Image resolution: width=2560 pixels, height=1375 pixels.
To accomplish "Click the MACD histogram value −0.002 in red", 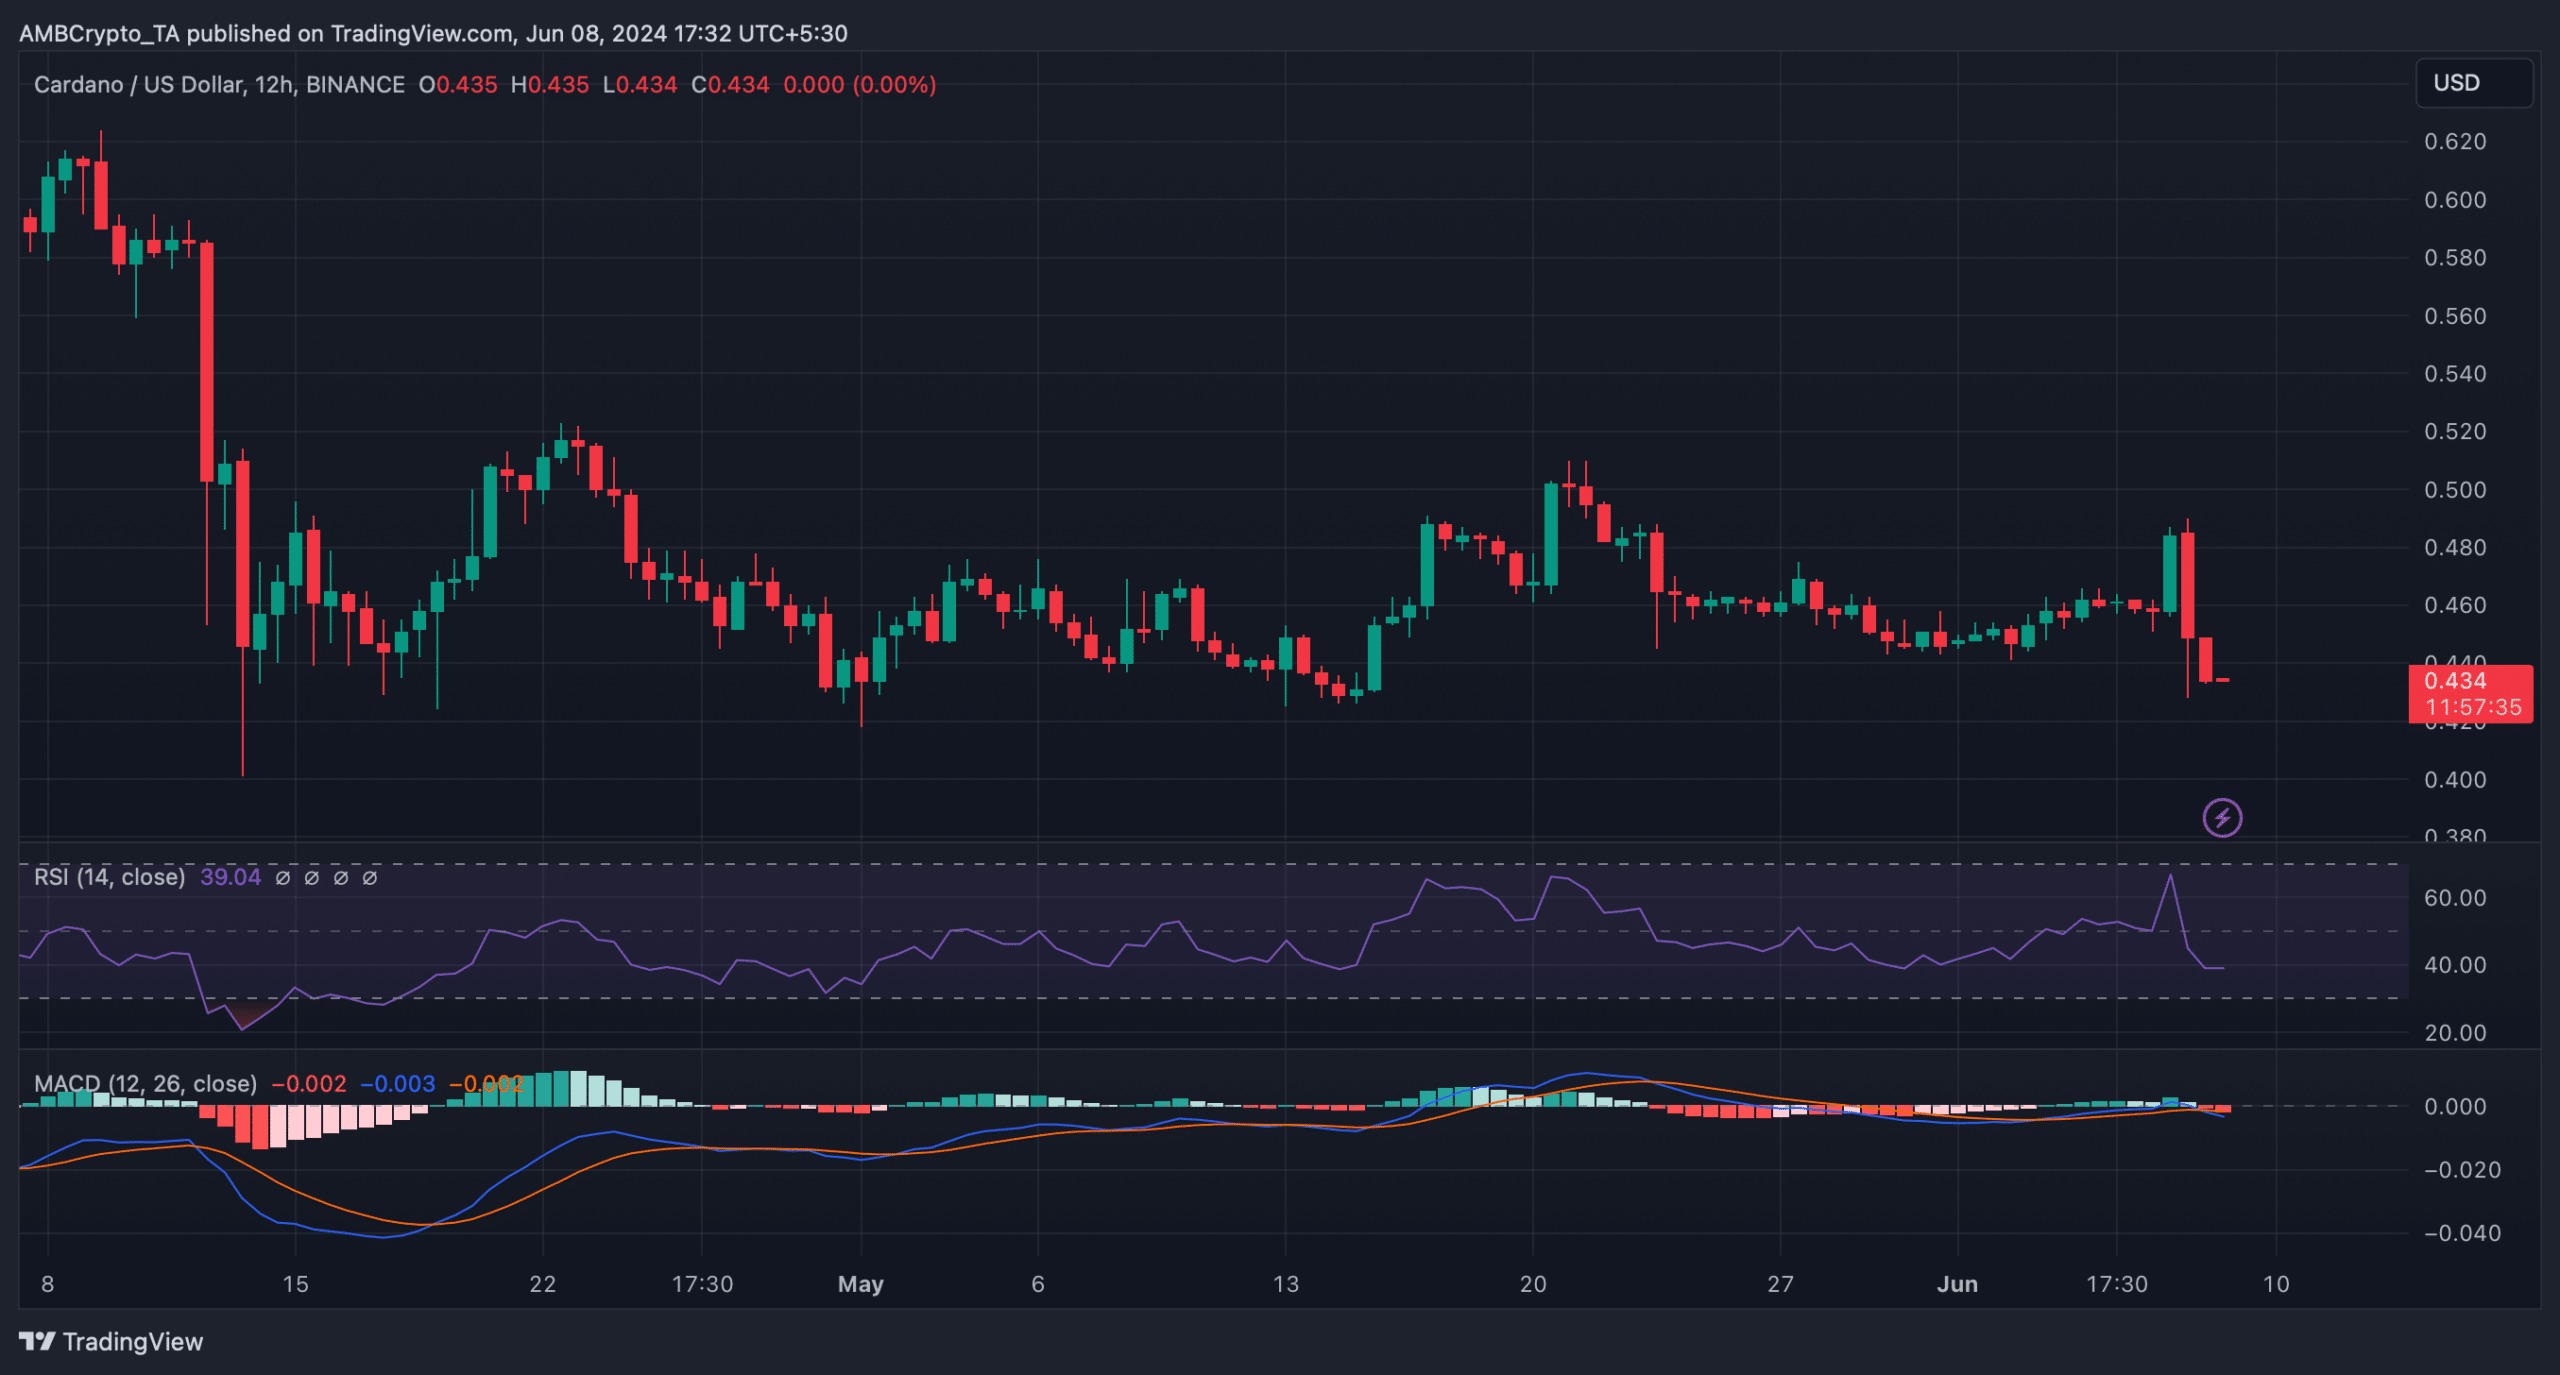I will tap(309, 1083).
